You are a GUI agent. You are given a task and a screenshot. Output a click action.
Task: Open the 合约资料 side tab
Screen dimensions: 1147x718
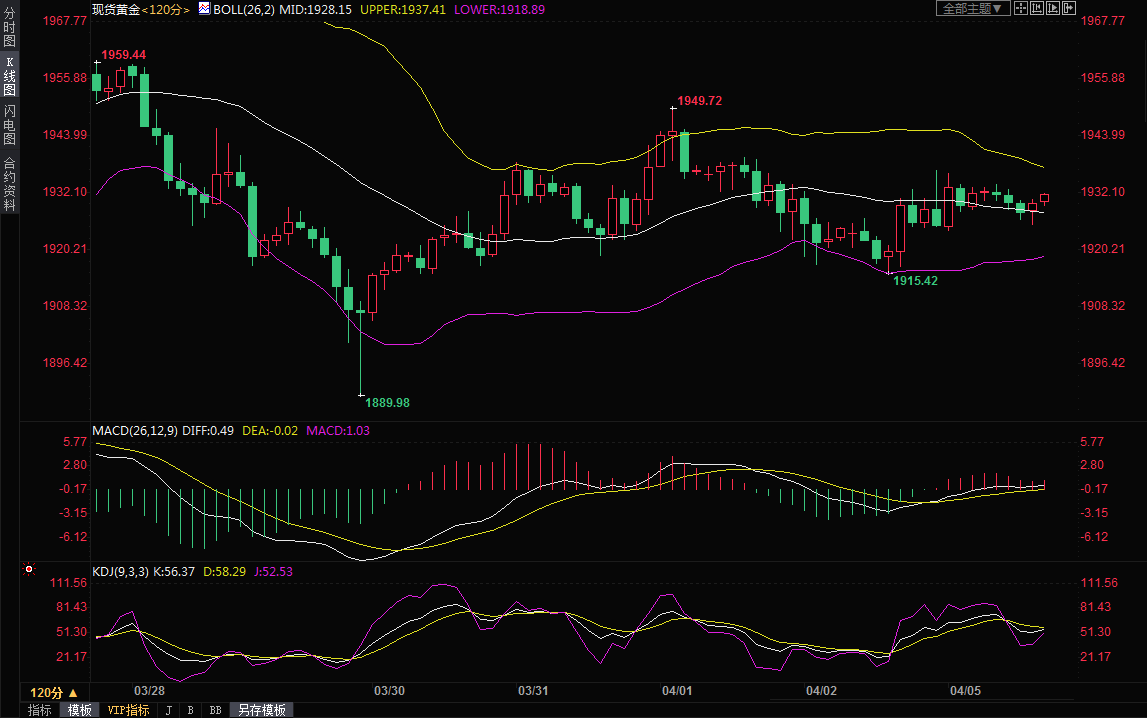point(9,182)
